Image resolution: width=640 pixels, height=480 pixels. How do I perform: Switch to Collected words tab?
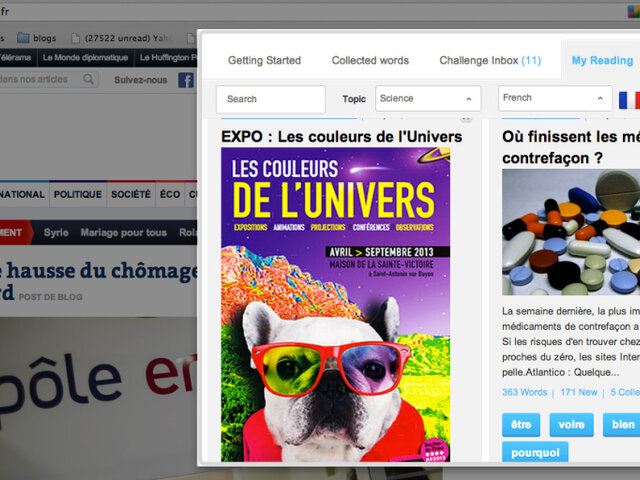tap(370, 60)
